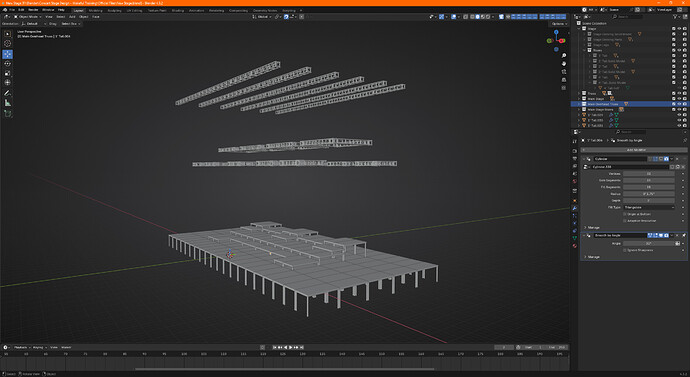690x377 pixels.
Task: Click the timeline horizontal scrollbar
Action: tap(285, 369)
